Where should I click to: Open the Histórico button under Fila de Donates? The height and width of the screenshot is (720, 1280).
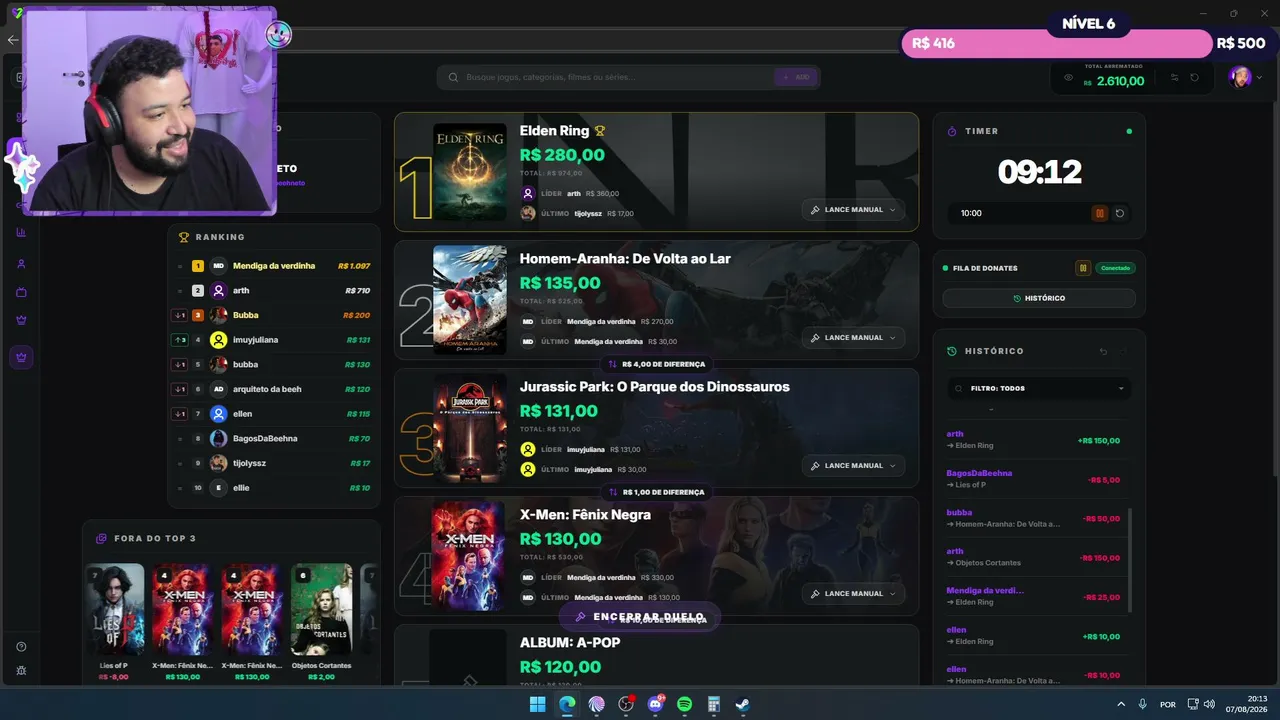tap(1039, 298)
